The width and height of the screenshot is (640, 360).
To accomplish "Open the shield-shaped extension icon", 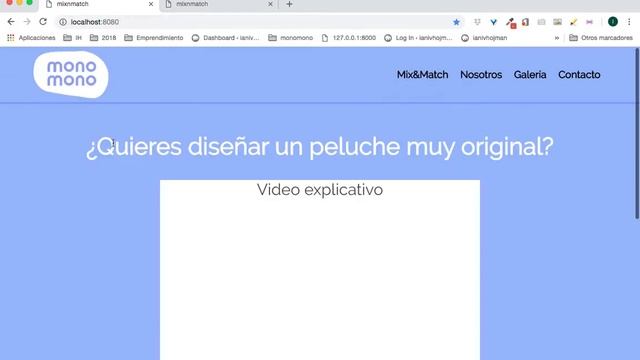I will point(477,22).
